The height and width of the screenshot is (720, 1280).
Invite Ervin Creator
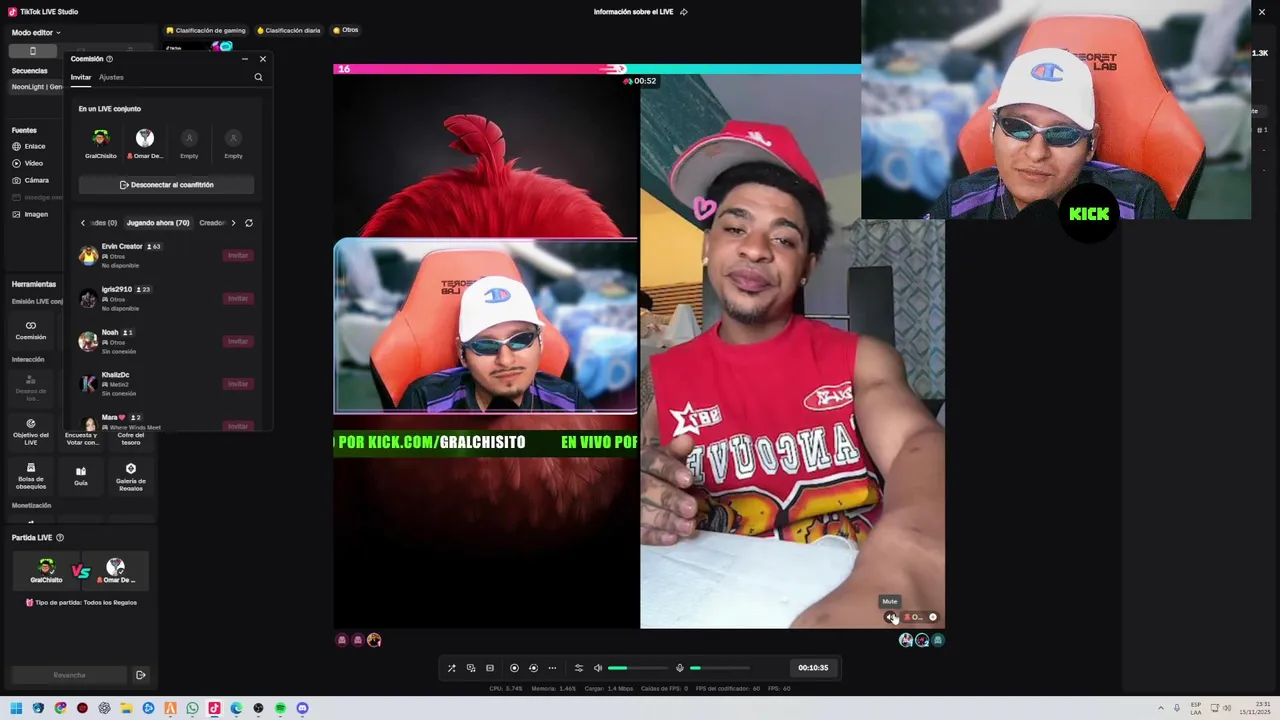pyautogui.click(x=238, y=255)
